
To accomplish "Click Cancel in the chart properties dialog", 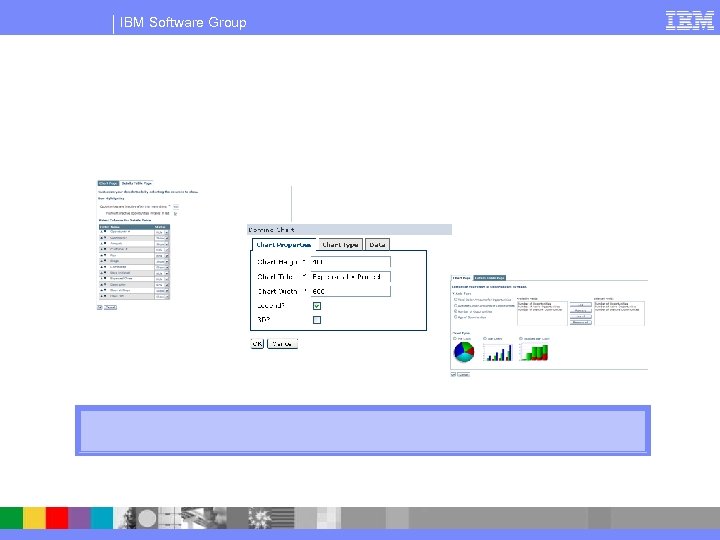I will pyautogui.click(x=282, y=344).
